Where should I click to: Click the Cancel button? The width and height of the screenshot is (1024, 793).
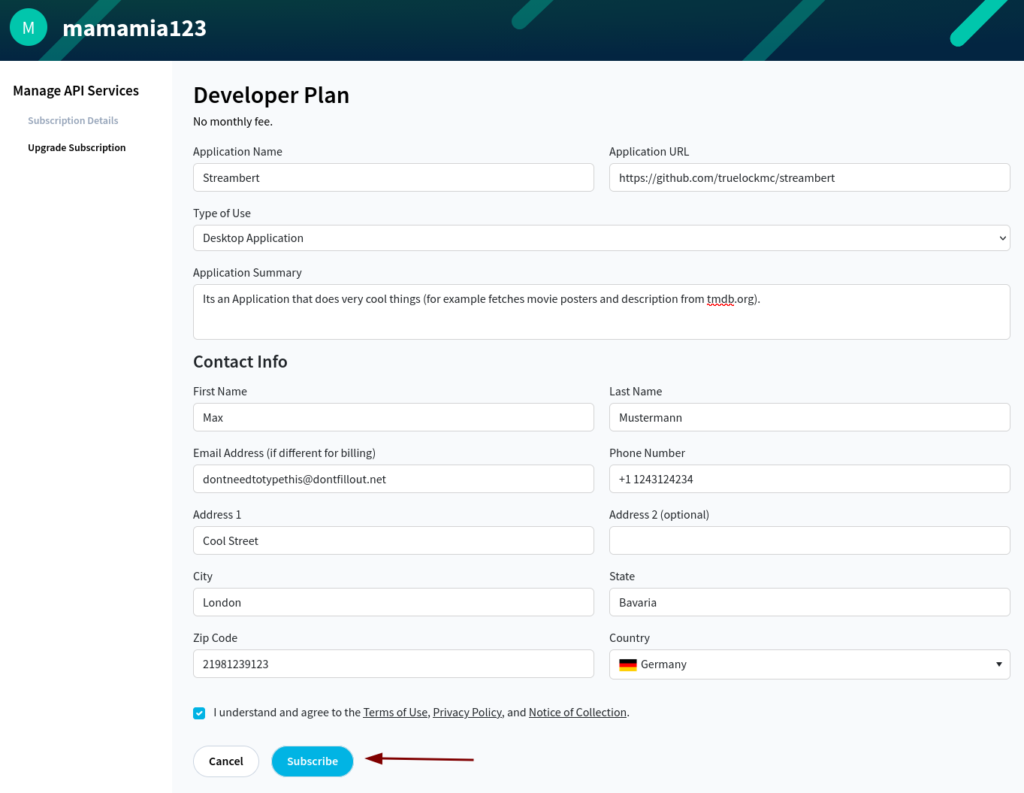point(226,761)
